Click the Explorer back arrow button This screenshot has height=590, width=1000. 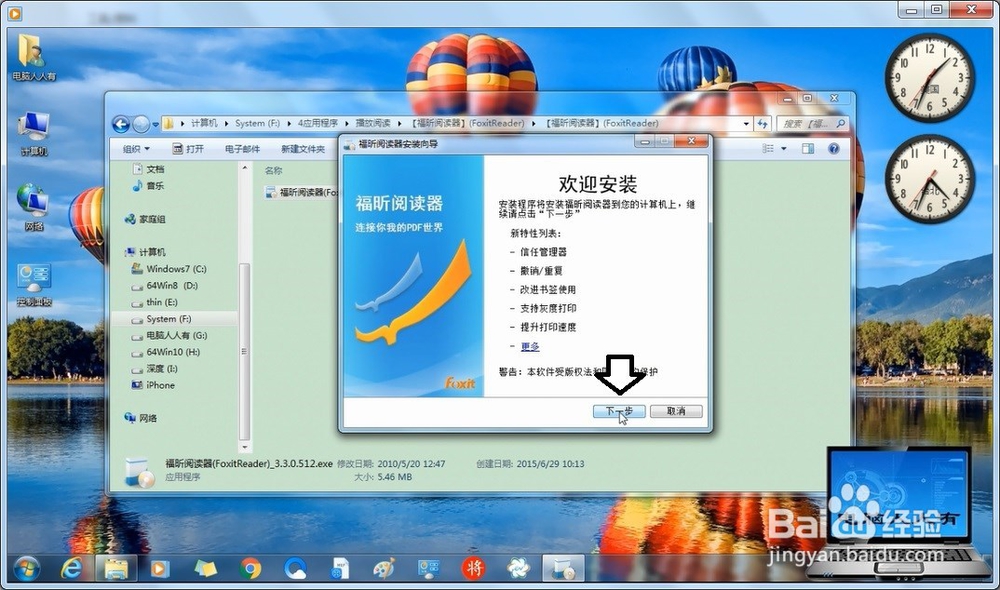(x=121, y=124)
